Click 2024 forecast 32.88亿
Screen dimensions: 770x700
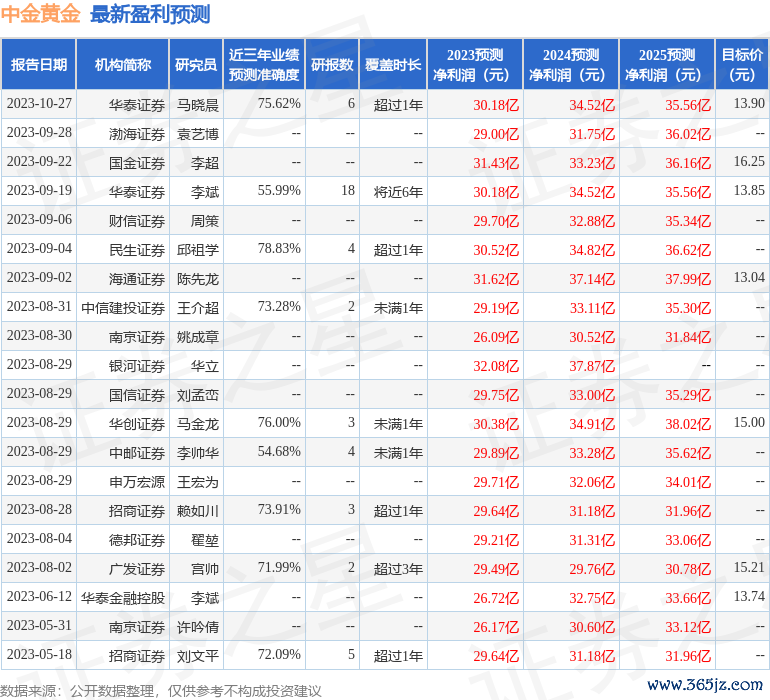tap(592, 221)
